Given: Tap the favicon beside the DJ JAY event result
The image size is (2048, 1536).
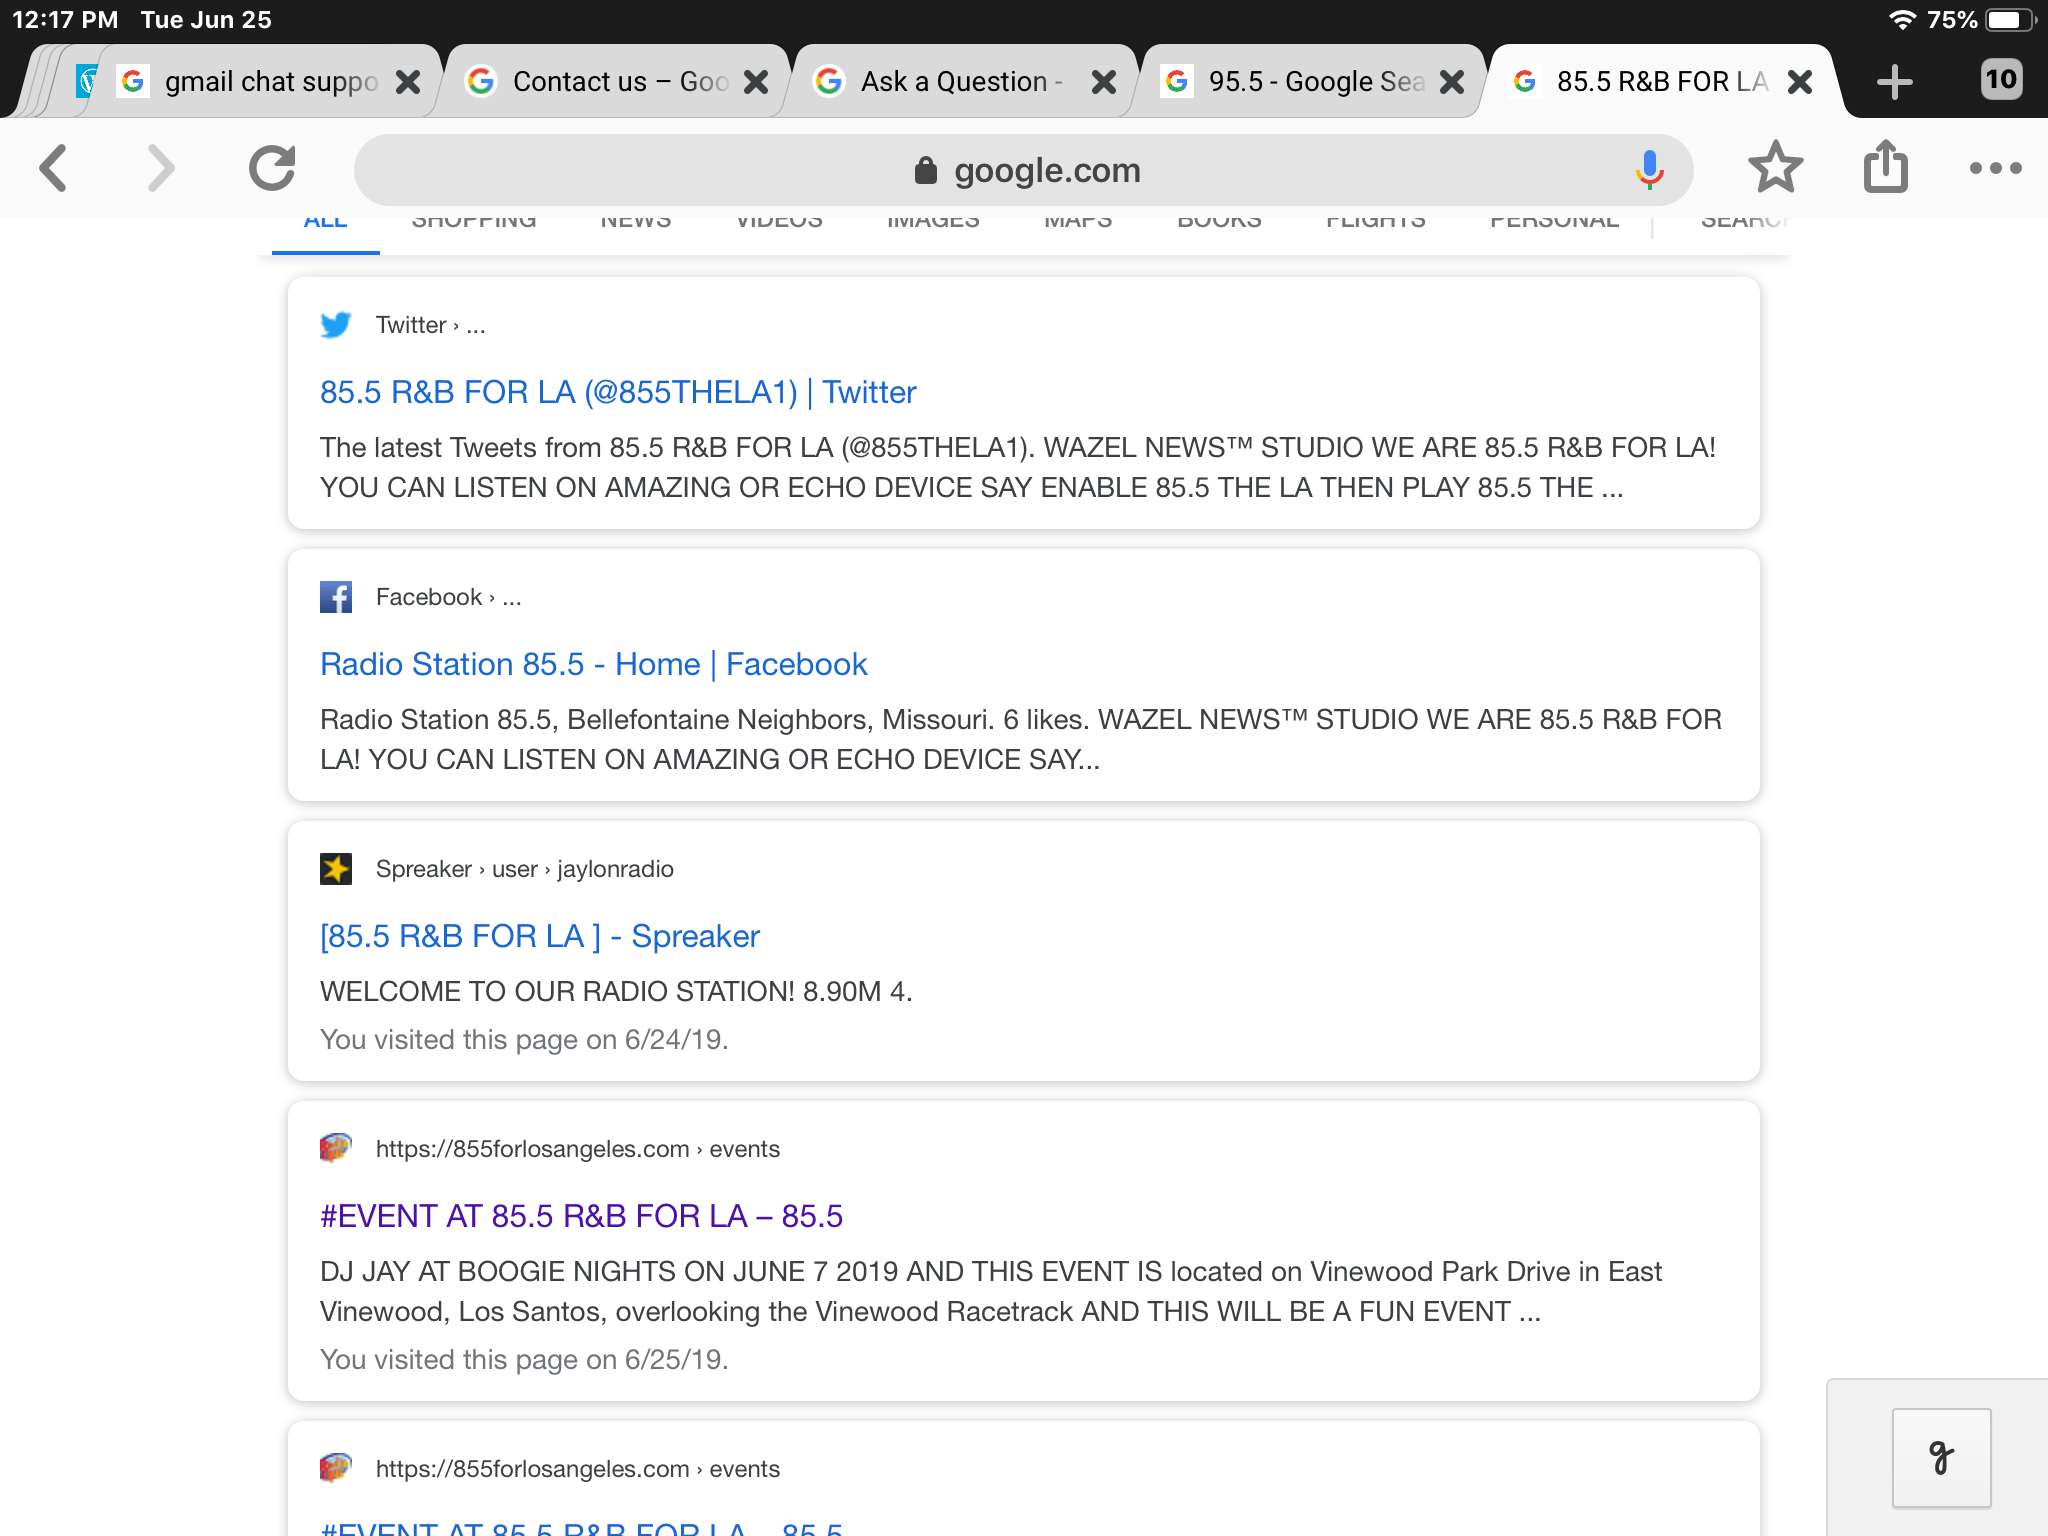Looking at the screenshot, I should tap(336, 1148).
